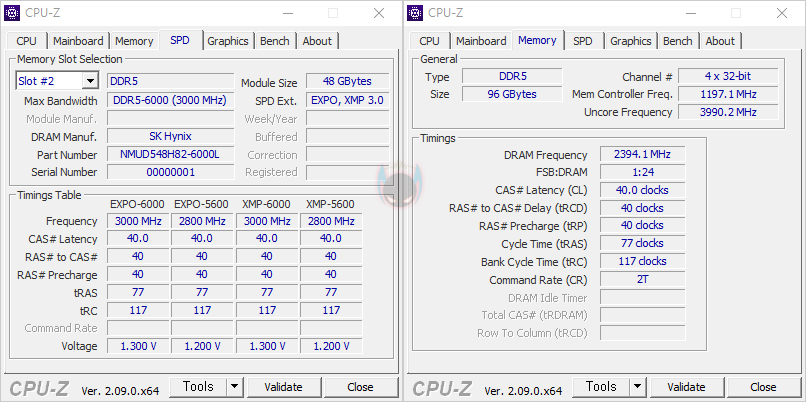806x402 pixels.
Task: Click Channel # field 4 x 32-bit
Action: pyautogui.click(x=728, y=77)
